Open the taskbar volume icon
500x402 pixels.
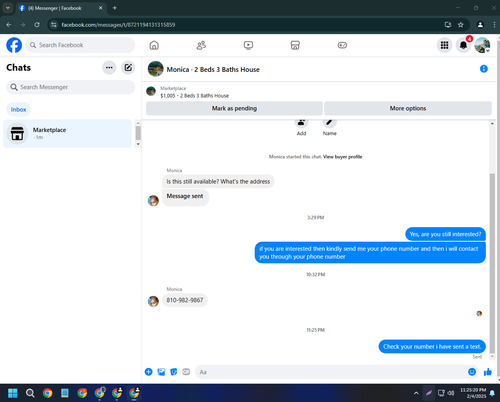click(451, 393)
